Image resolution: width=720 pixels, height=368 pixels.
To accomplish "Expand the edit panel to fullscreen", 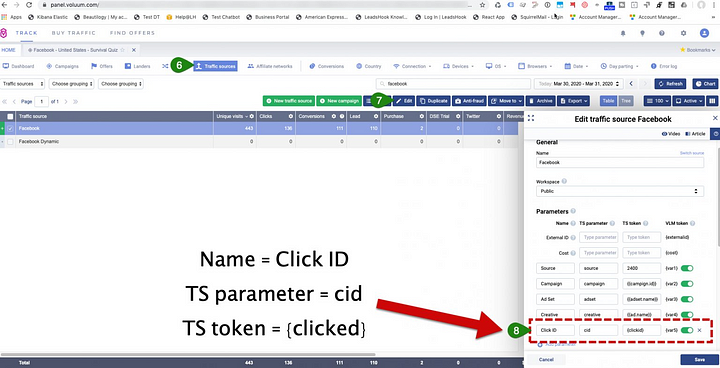I will click(531, 119).
